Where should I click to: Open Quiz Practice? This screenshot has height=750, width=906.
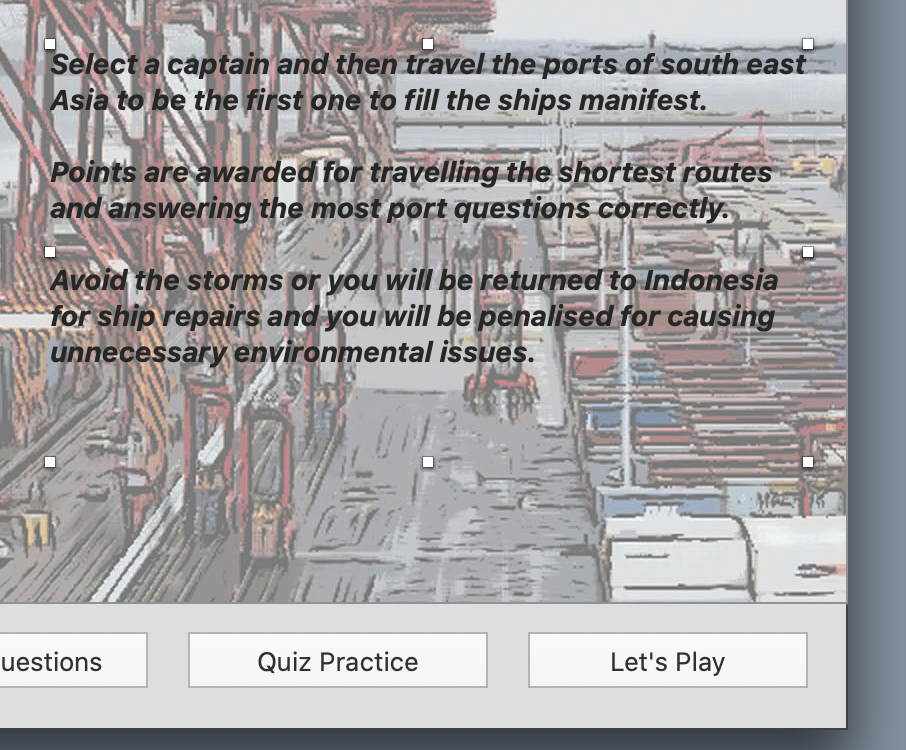tap(338, 660)
